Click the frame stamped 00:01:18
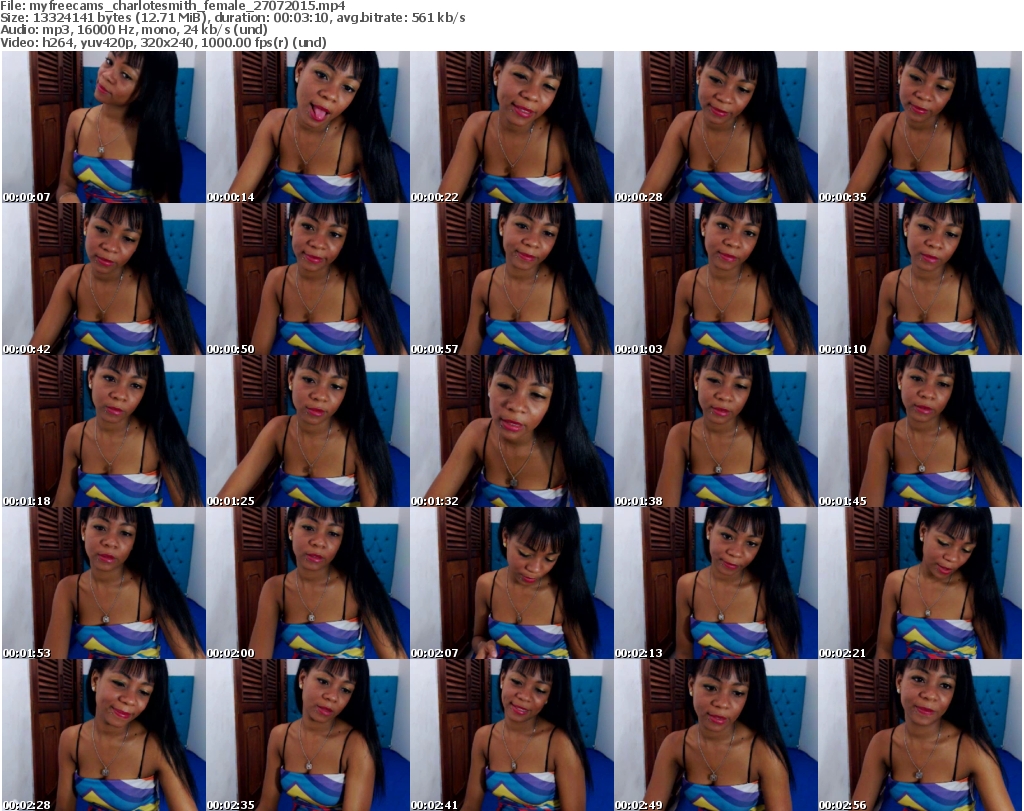The image size is (1024, 811). click(x=103, y=431)
